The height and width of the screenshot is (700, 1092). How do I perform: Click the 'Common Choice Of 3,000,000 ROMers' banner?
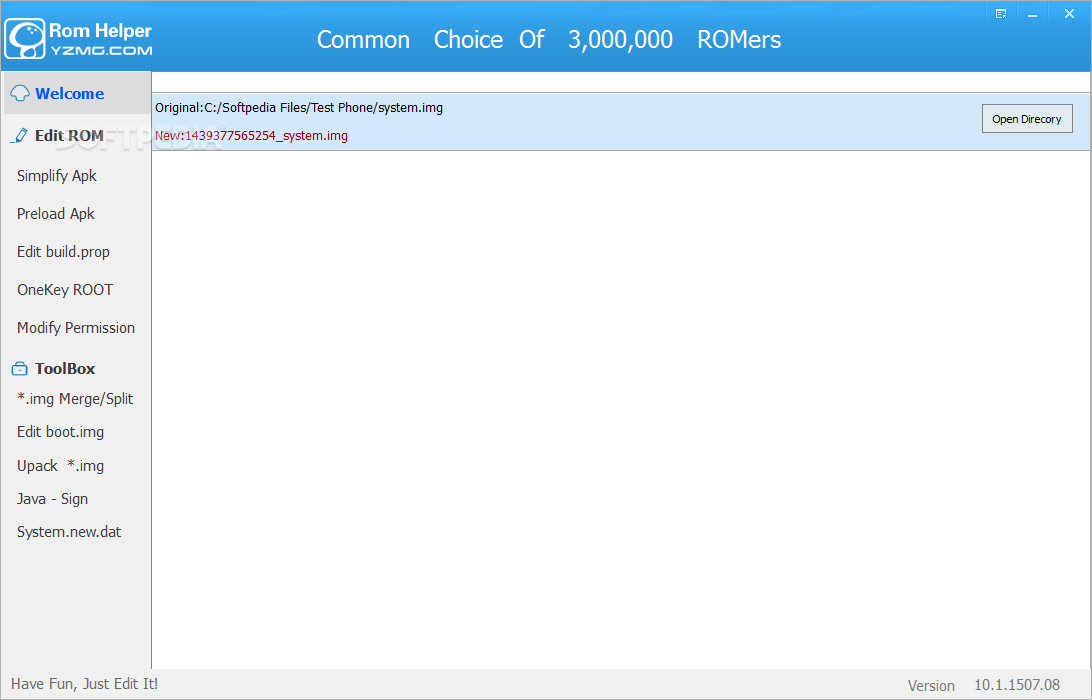pyautogui.click(x=549, y=40)
